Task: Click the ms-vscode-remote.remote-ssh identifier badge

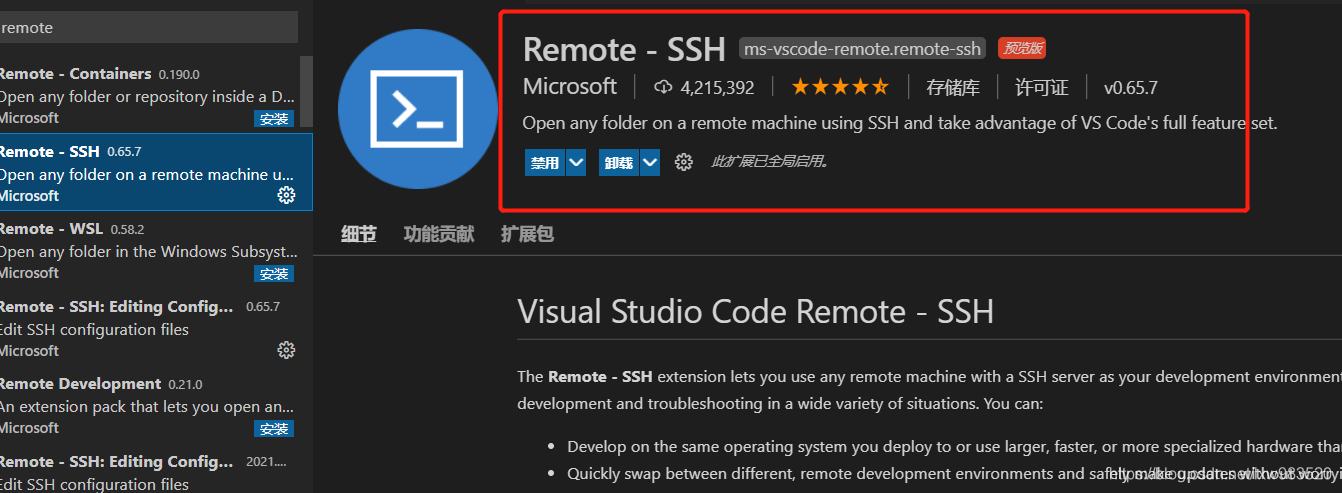Action: click(x=864, y=48)
